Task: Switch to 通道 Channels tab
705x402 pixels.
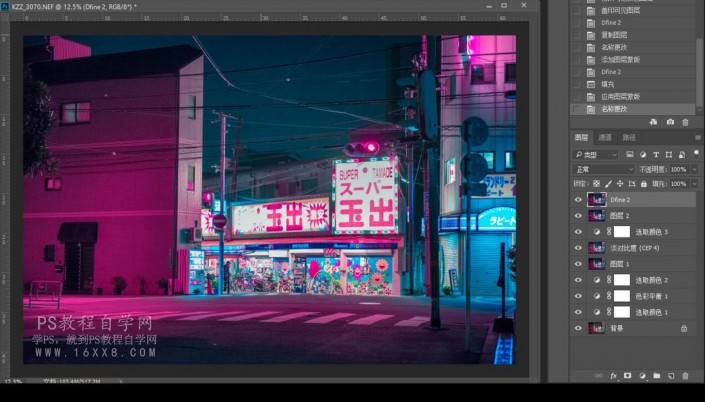Action: [x=605, y=138]
